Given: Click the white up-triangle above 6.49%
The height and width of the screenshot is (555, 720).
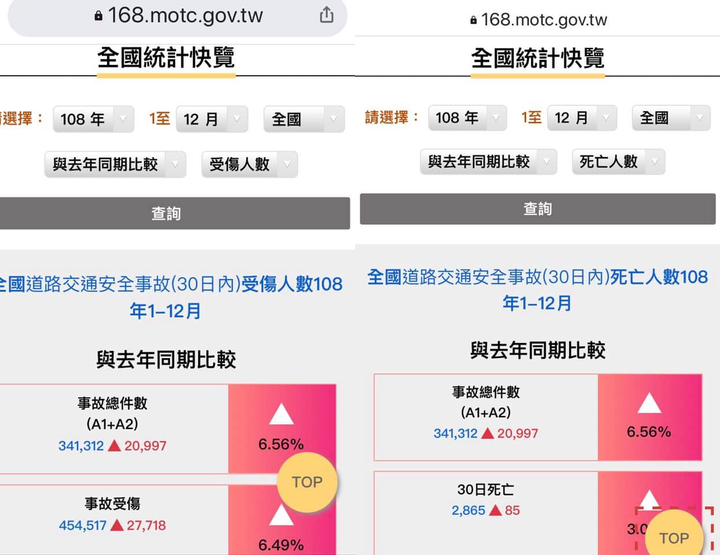Looking at the screenshot, I should [281, 516].
